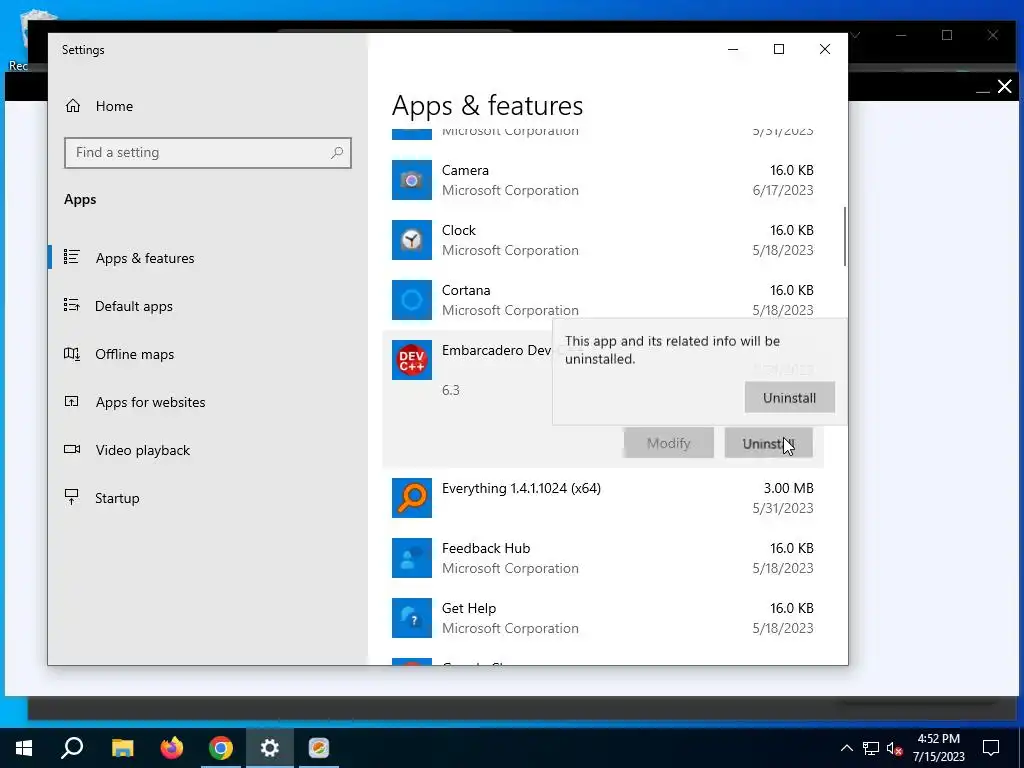1024x768 pixels.
Task: Open Startup settings
Action: pyautogui.click(x=117, y=498)
